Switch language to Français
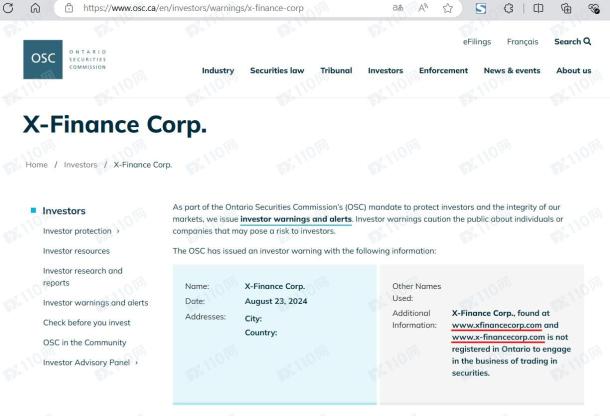Image resolution: width=610 pixels, height=416 pixels. tap(522, 42)
